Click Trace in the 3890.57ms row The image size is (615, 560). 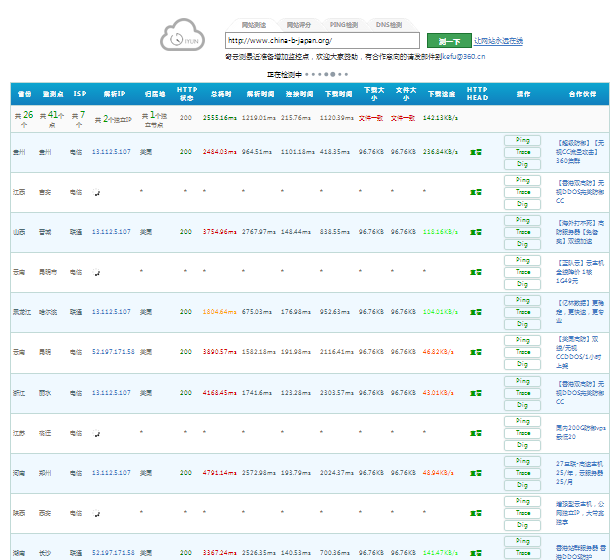point(522,352)
